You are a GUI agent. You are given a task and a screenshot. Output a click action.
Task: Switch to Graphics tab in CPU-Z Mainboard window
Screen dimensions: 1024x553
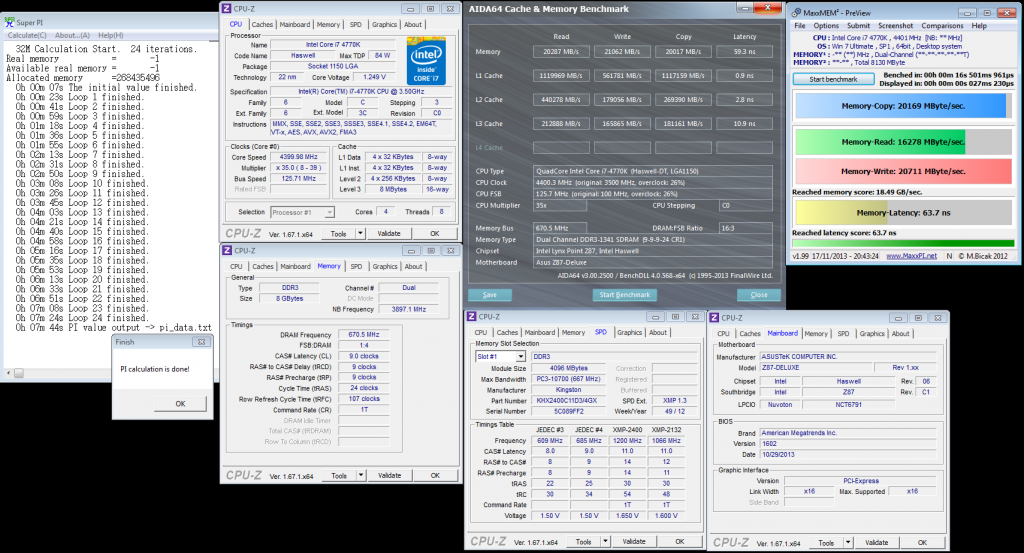[872, 334]
